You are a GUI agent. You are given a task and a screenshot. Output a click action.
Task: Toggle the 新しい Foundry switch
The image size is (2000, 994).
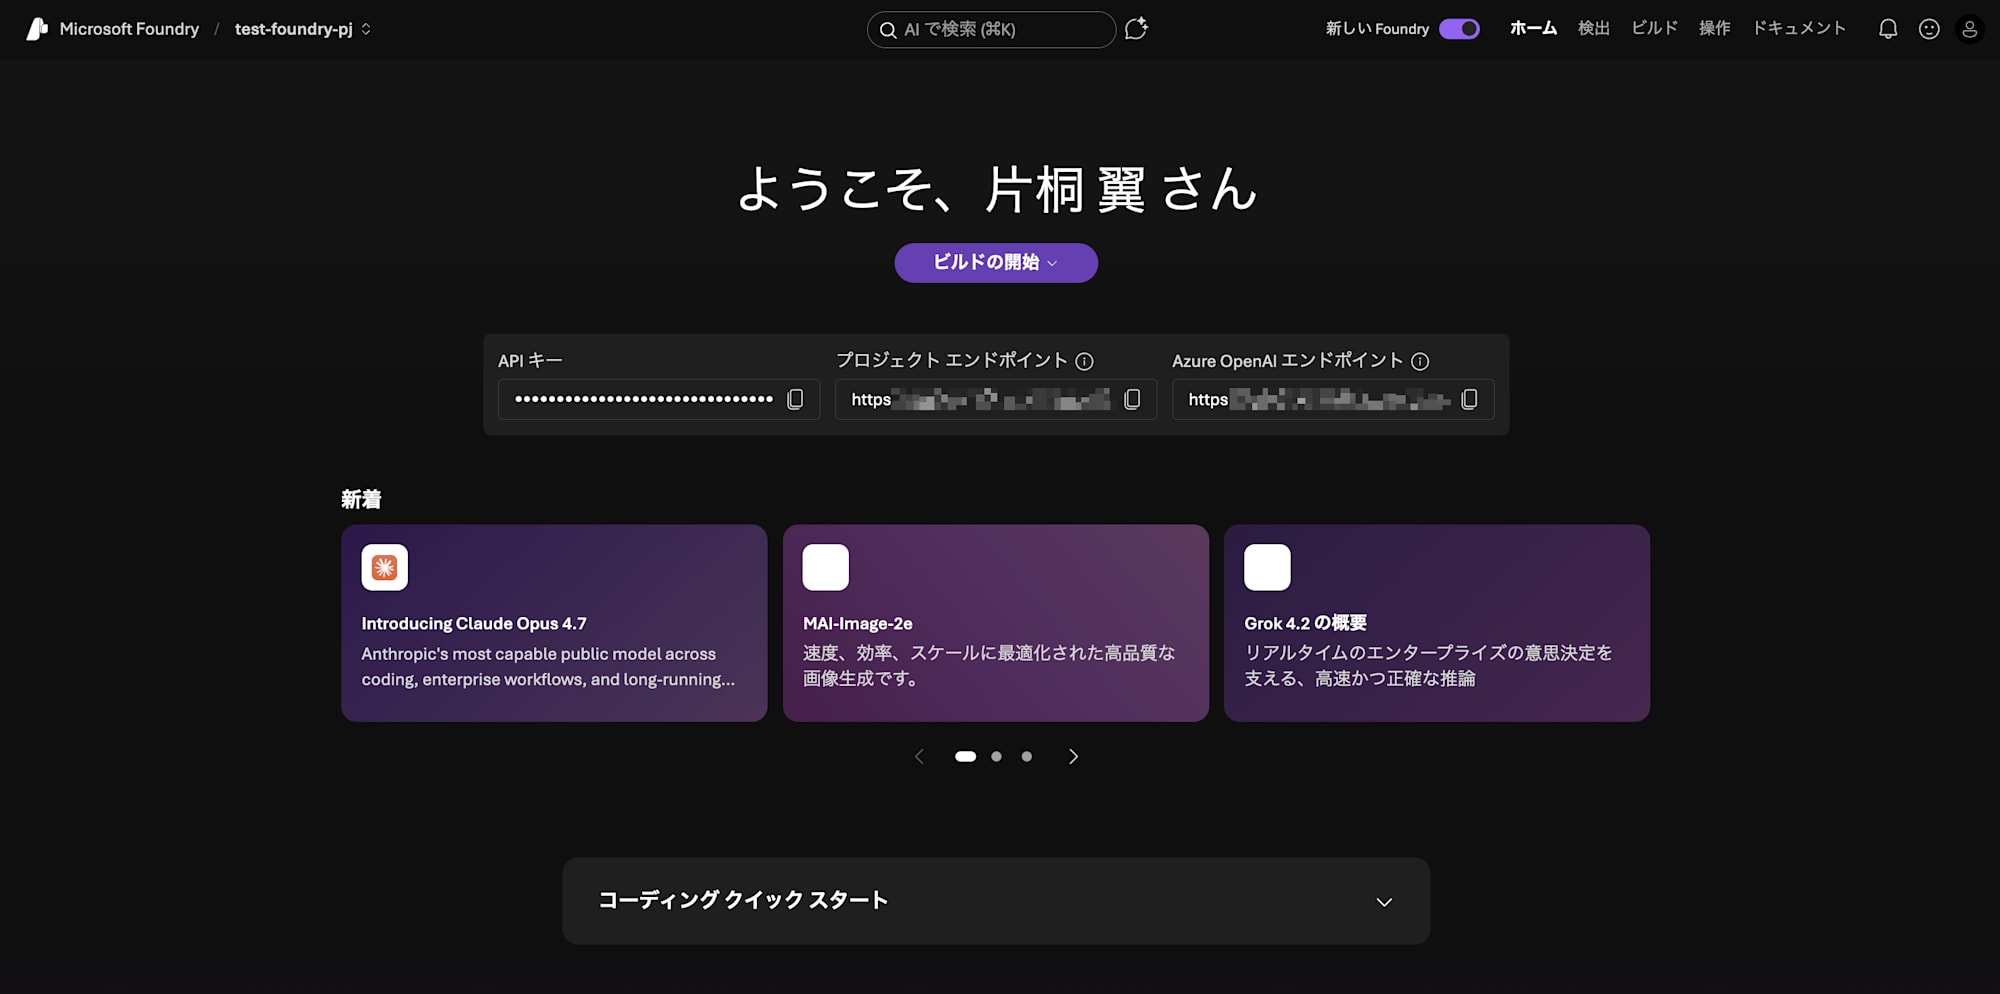[1459, 29]
